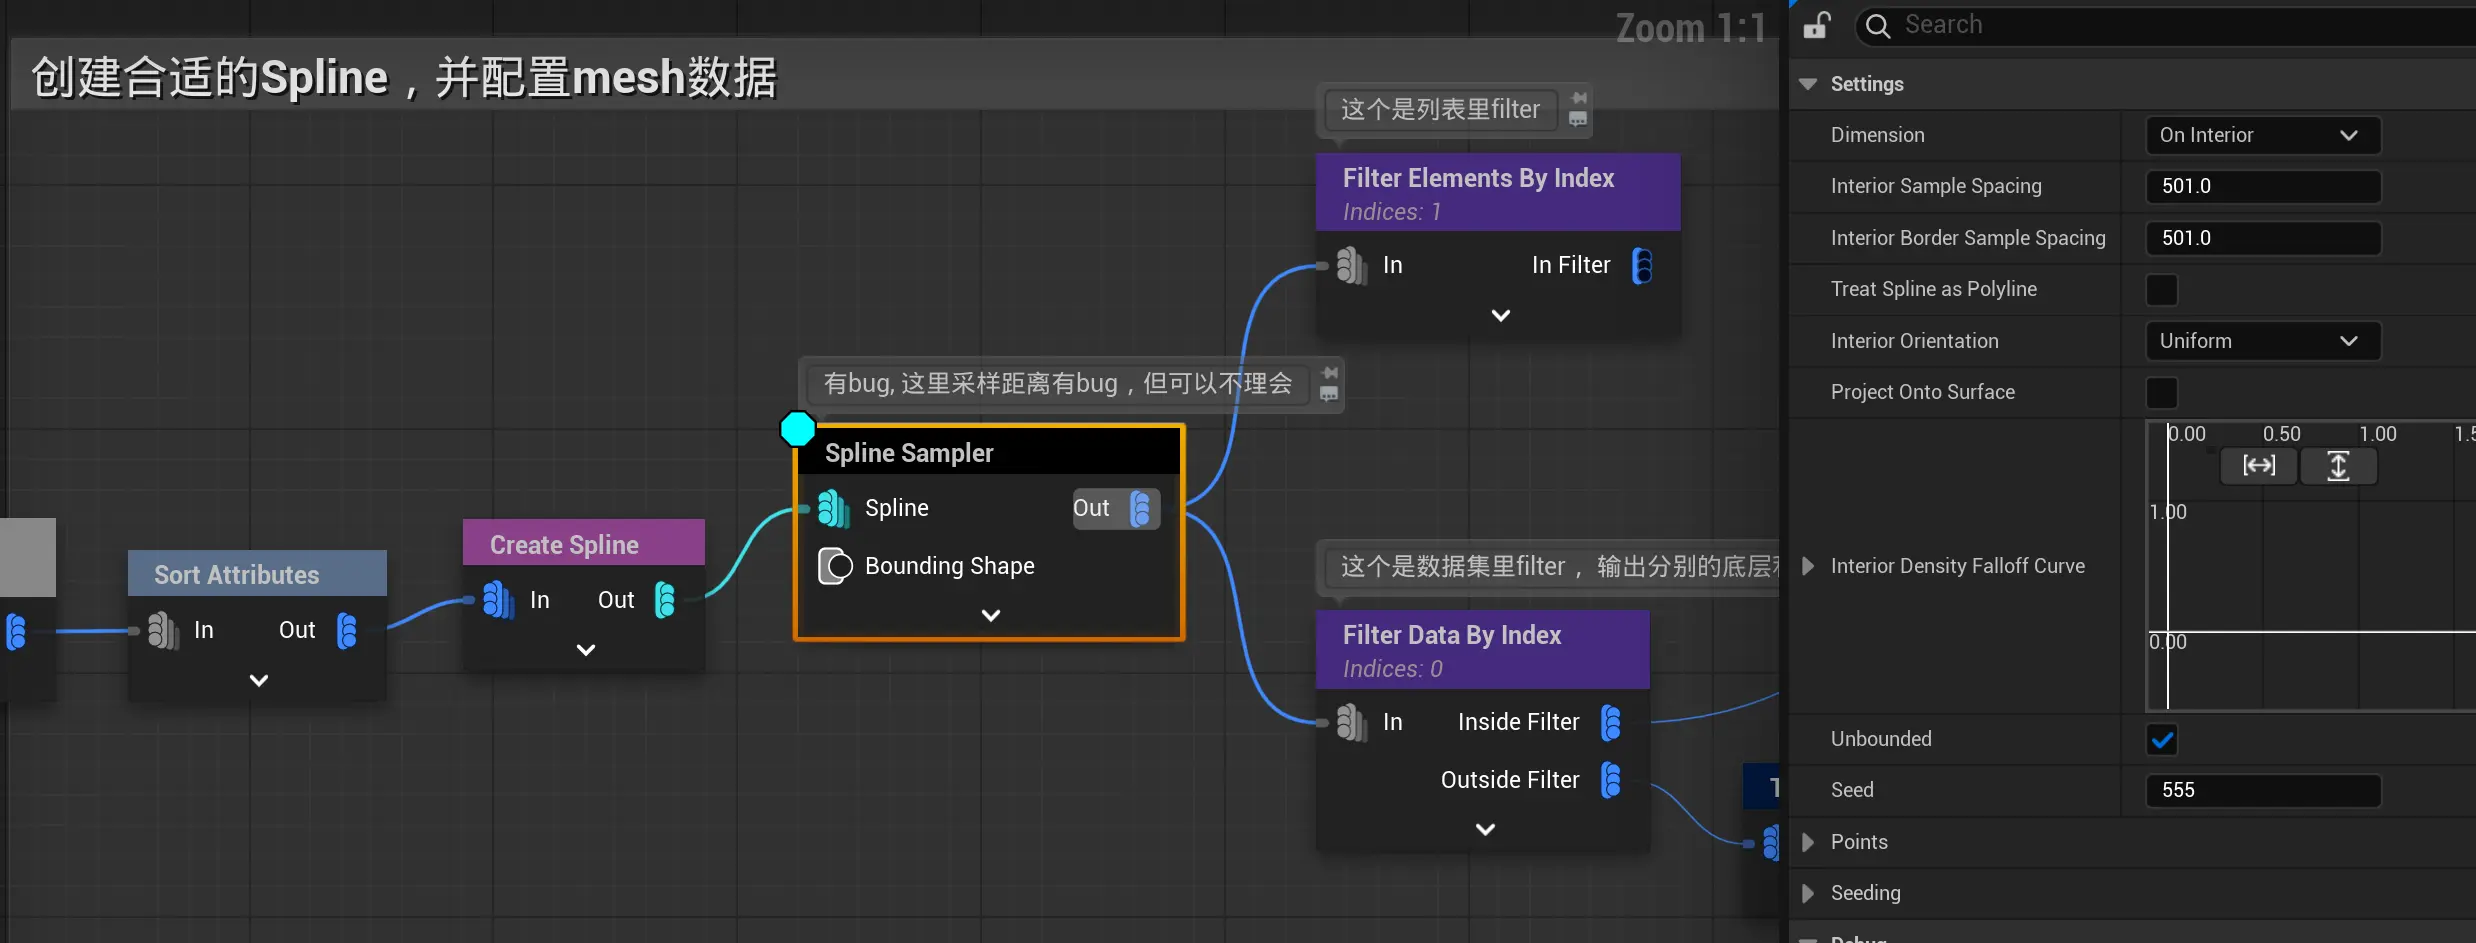
Task: Click the Outside Filter output pin
Action: [x=1611, y=780]
